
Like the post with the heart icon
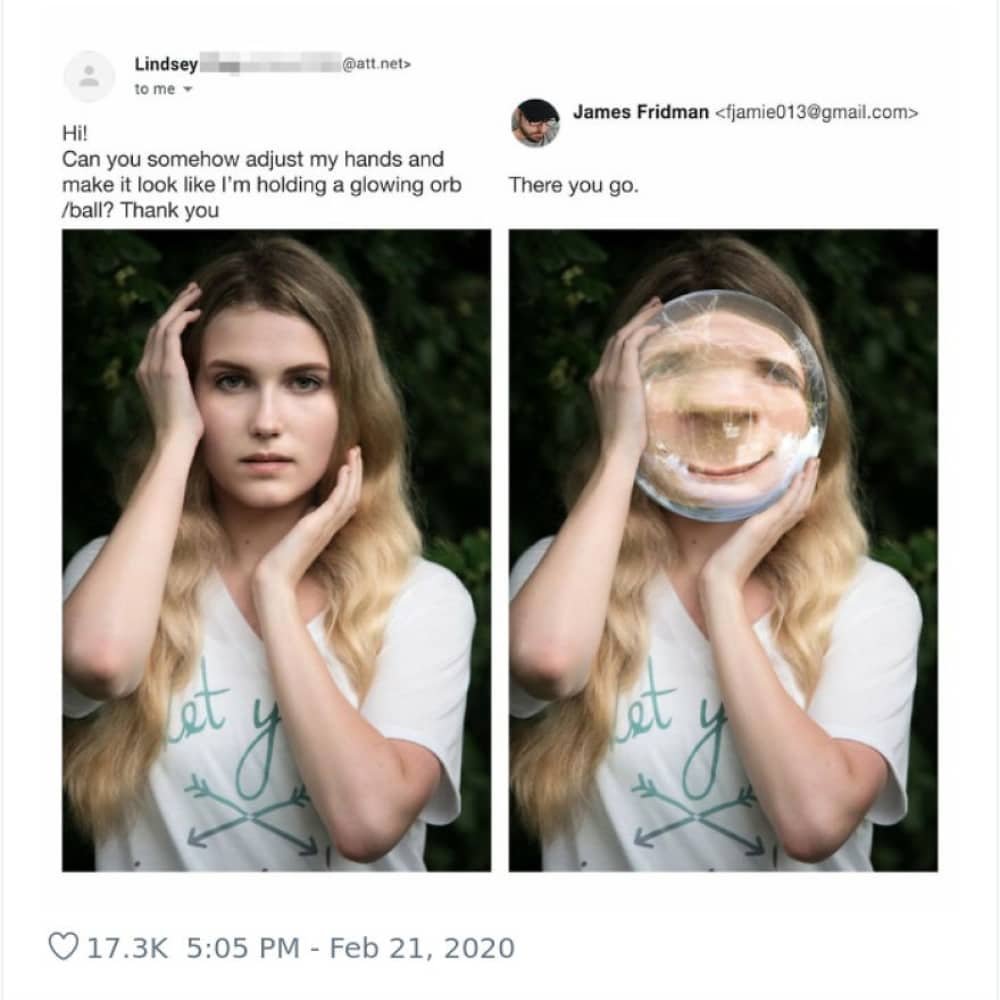[62, 946]
